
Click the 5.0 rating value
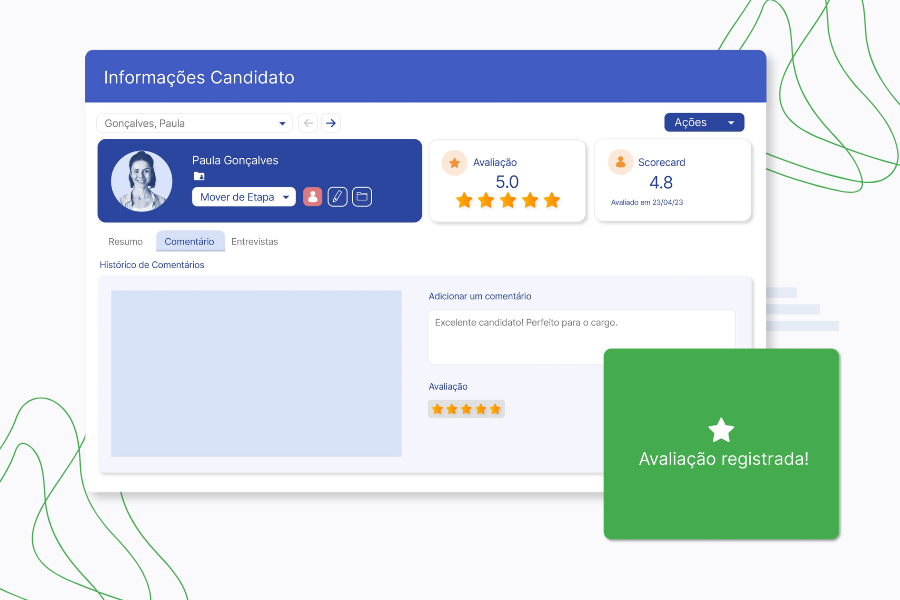(507, 182)
